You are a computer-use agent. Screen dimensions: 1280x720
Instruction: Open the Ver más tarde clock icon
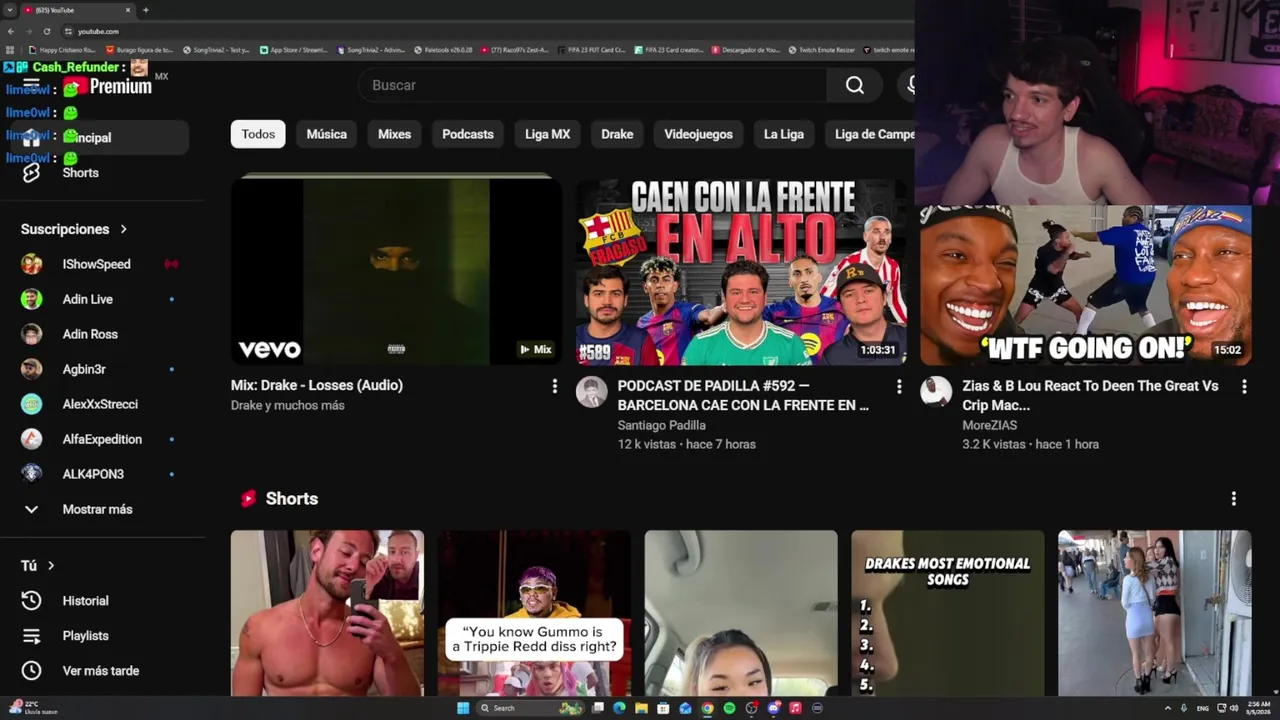31,671
